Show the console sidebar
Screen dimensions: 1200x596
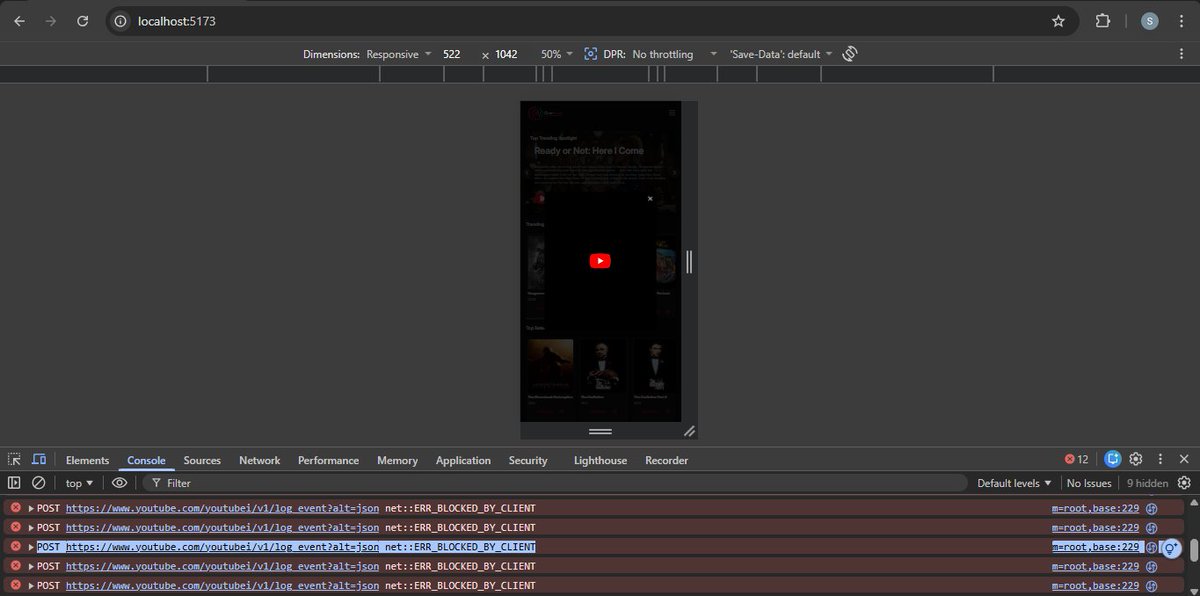(x=14, y=483)
